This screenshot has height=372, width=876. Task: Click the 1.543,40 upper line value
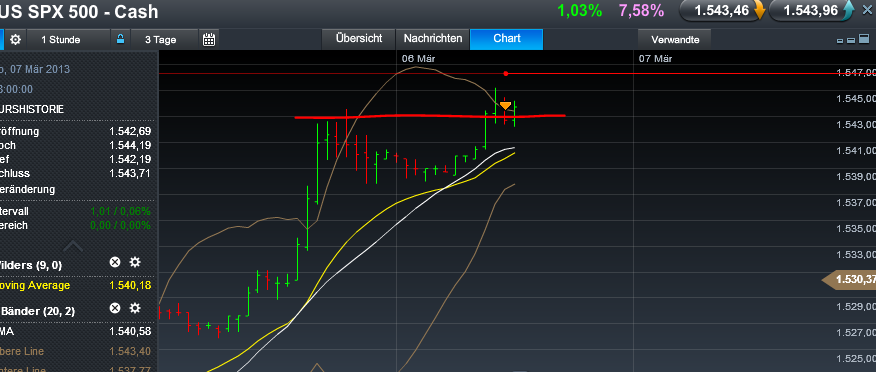pyautogui.click(x=130, y=351)
